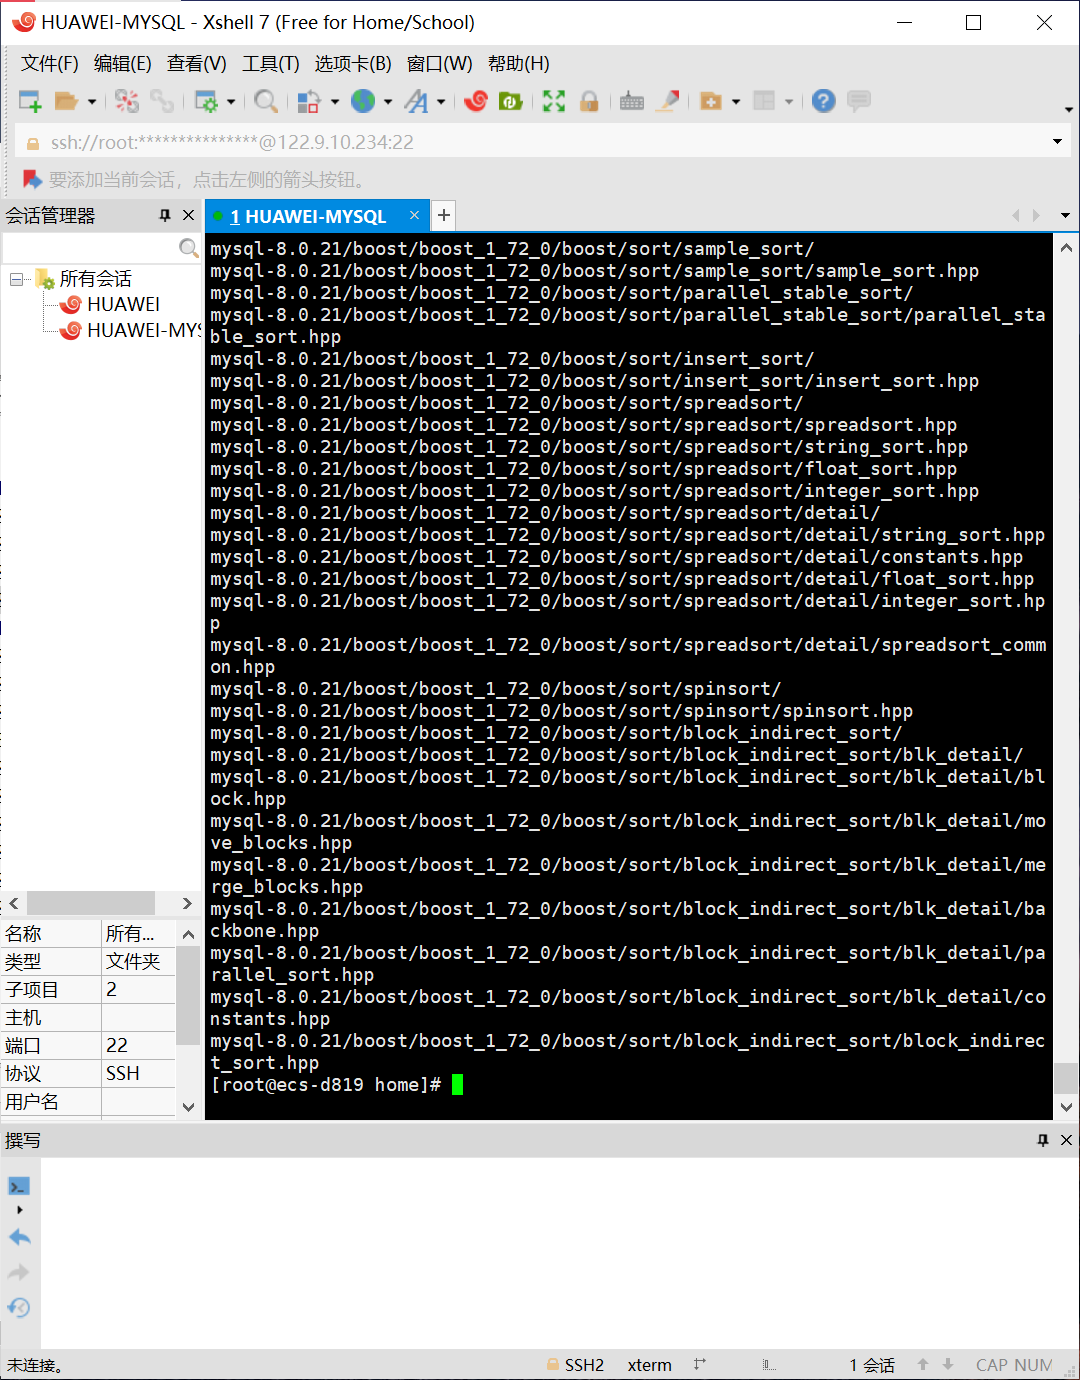The width and height of the screenshot is (1080, 1380).
Task: Open the 窗口(W) menu
Action: [x=439, y=64]
